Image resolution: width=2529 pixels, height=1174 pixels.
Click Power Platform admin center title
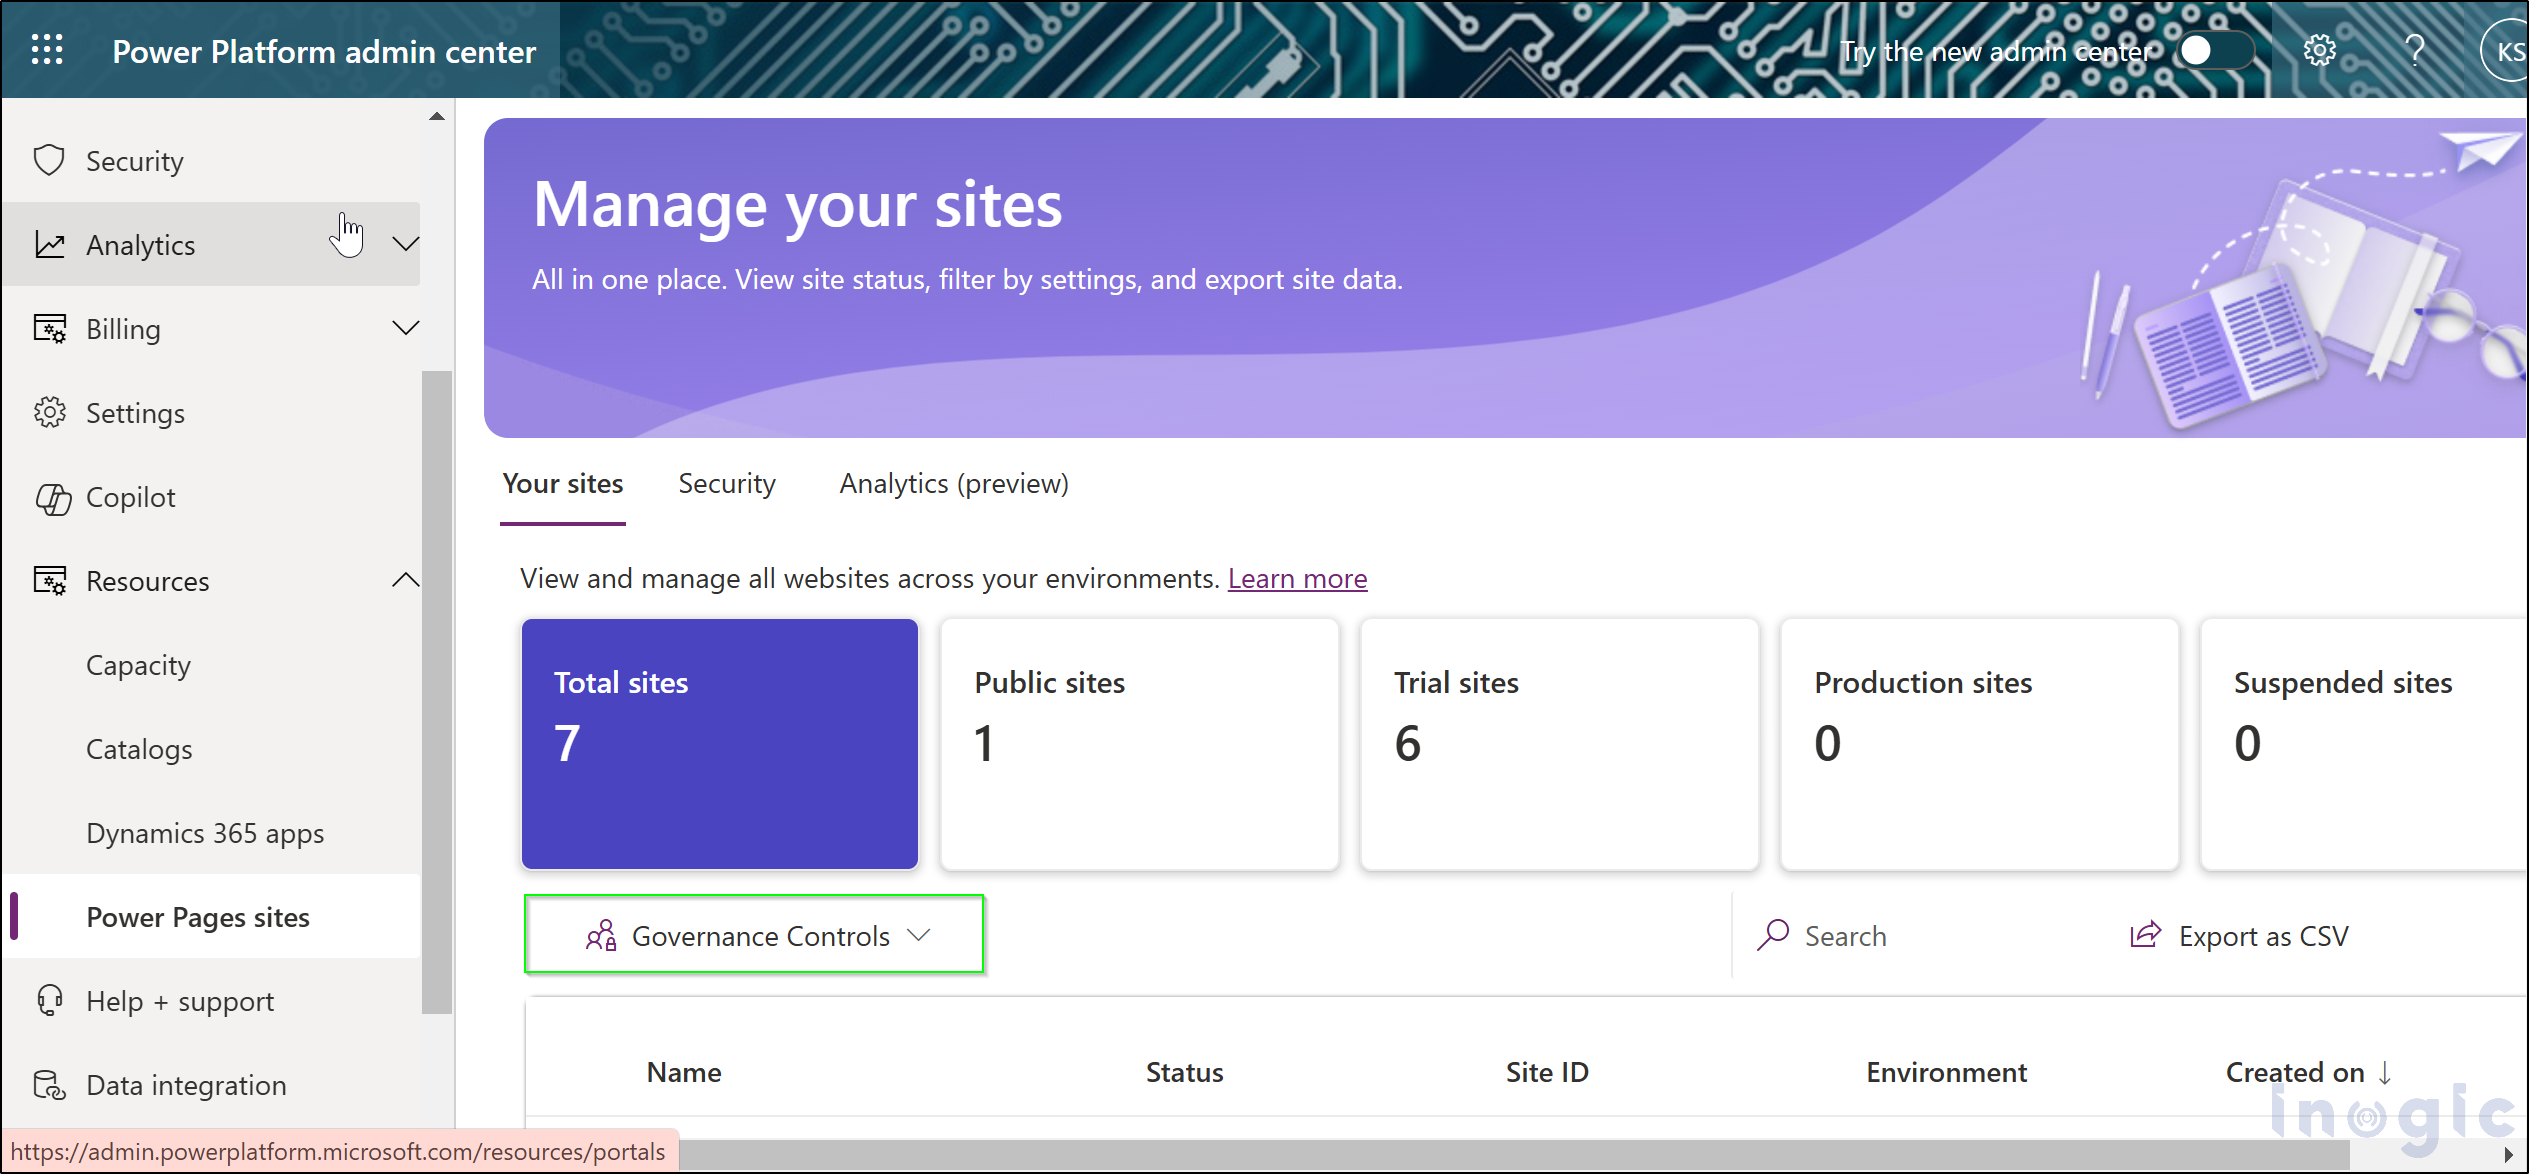(324, 51)
